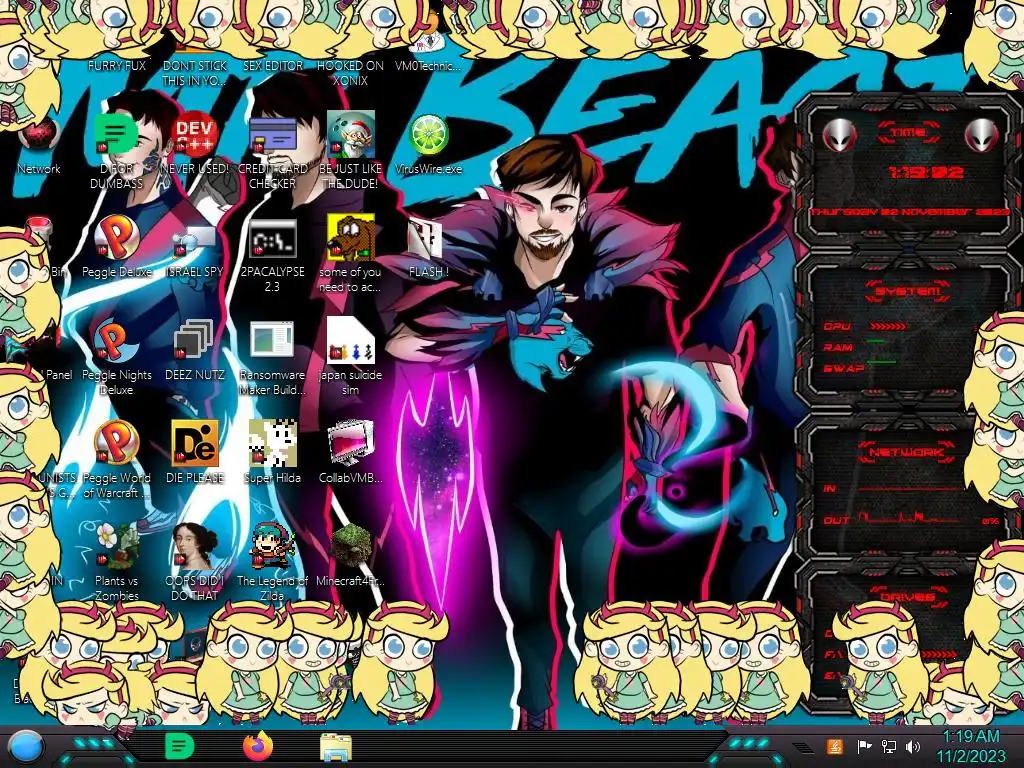Open the CREDIT CARD CHECKER icon
The height and width of the screenshot is (768, 1024).
pyautogui.click(x=272, y=136)
